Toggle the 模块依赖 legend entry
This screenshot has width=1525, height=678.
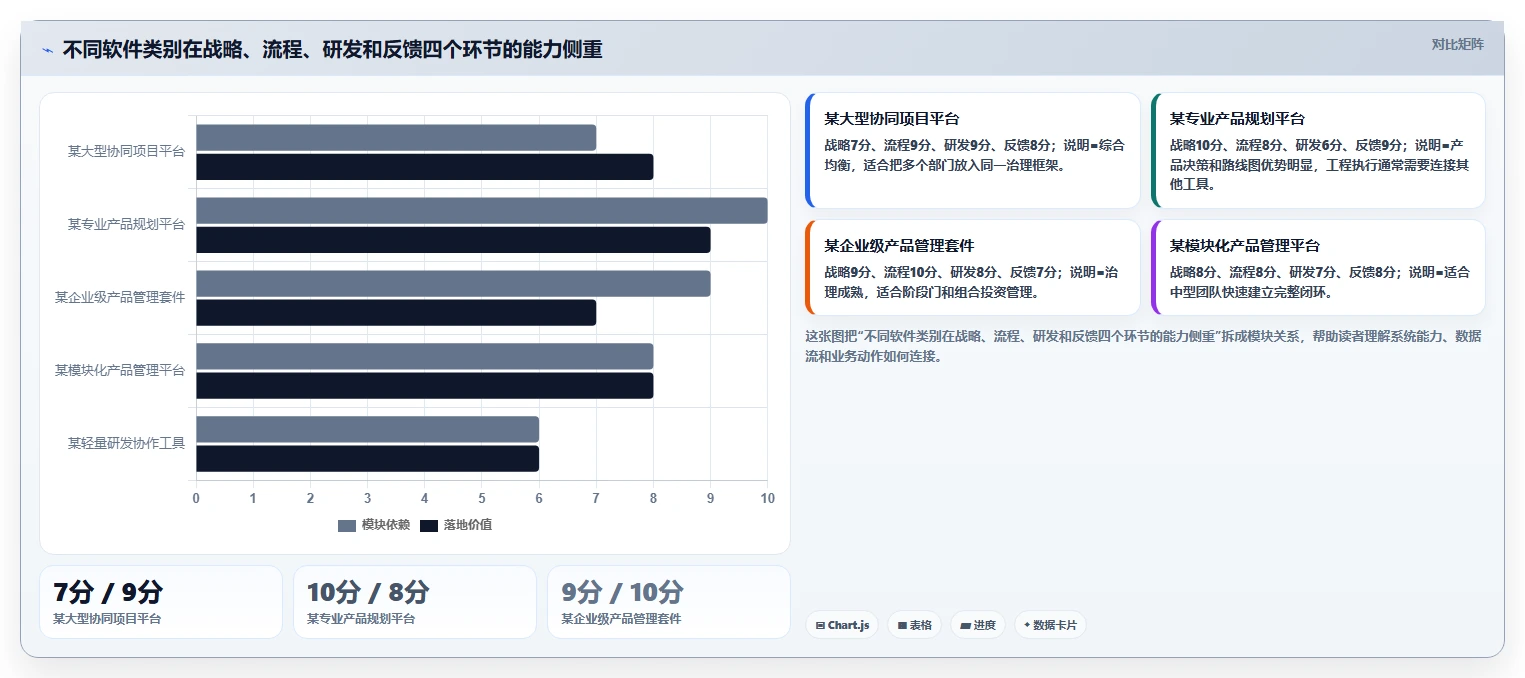374,525
